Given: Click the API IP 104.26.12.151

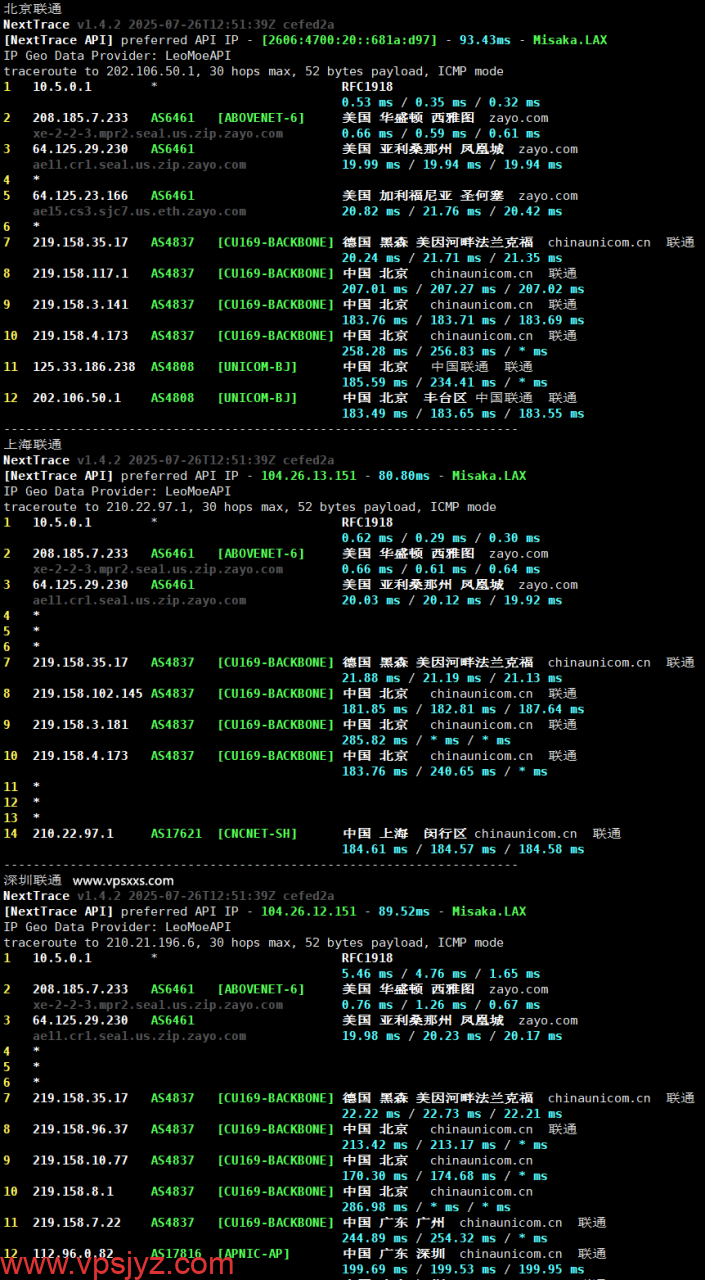Looking at the screenshot, I should pyautogui.click(x=308, y=912).
